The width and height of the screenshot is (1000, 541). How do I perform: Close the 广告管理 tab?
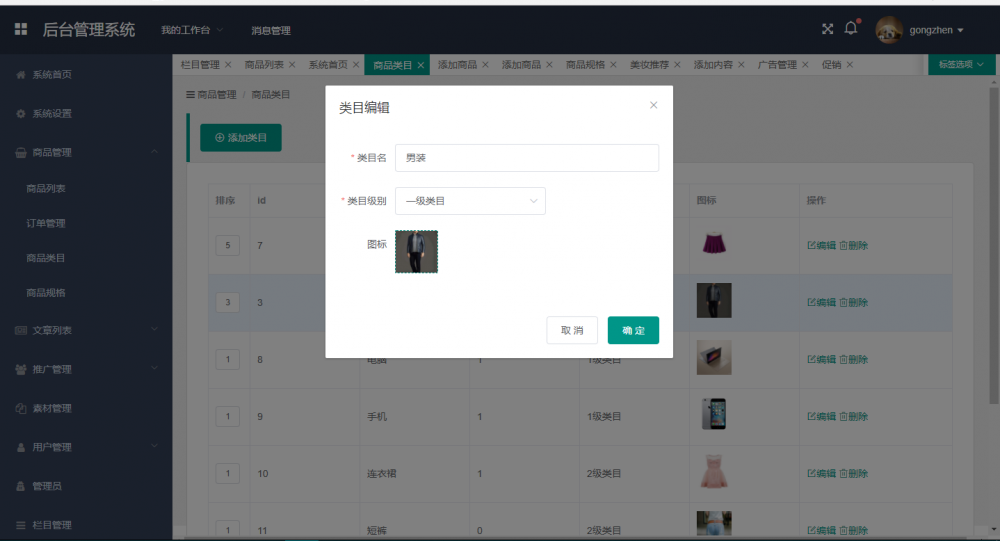pos(805,64)
